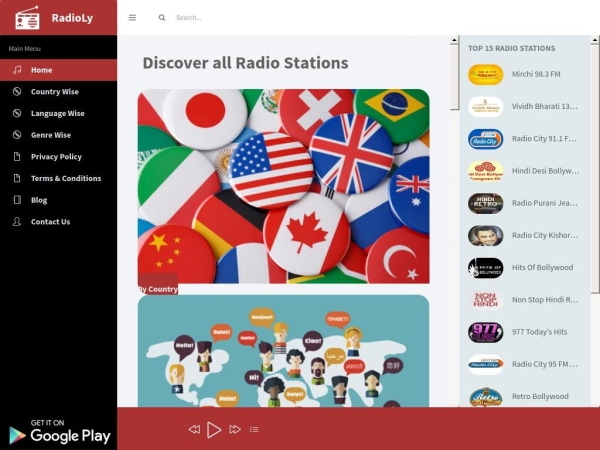Click the search magnifier icon
The image size is (600, 450).
click(x=162, y=18)
